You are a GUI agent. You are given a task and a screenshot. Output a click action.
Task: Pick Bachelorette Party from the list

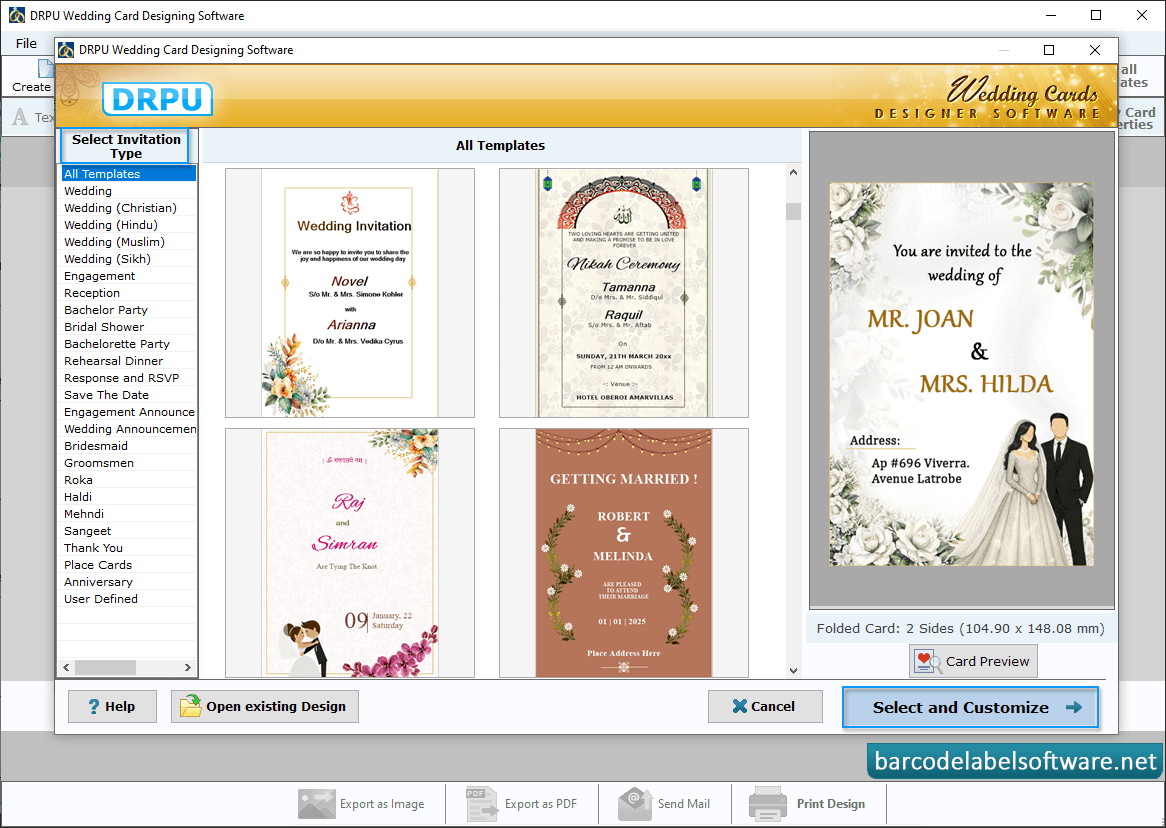click(x=128, y=344)
